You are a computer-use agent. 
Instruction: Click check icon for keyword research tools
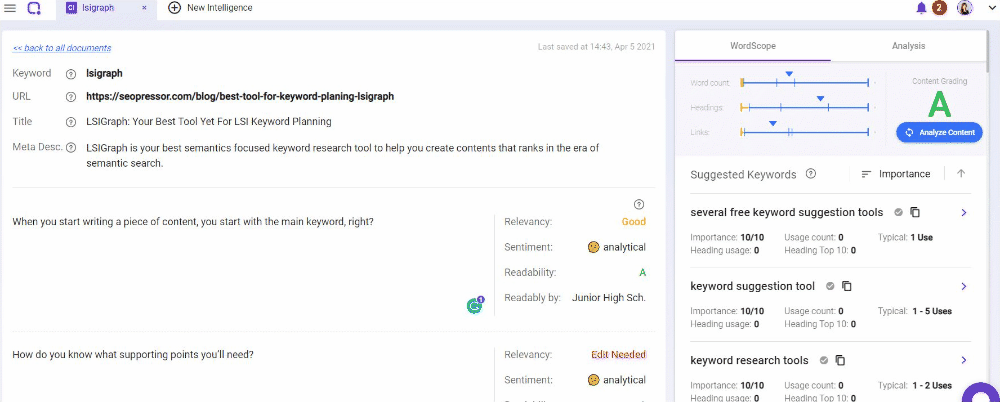(823, 361)
